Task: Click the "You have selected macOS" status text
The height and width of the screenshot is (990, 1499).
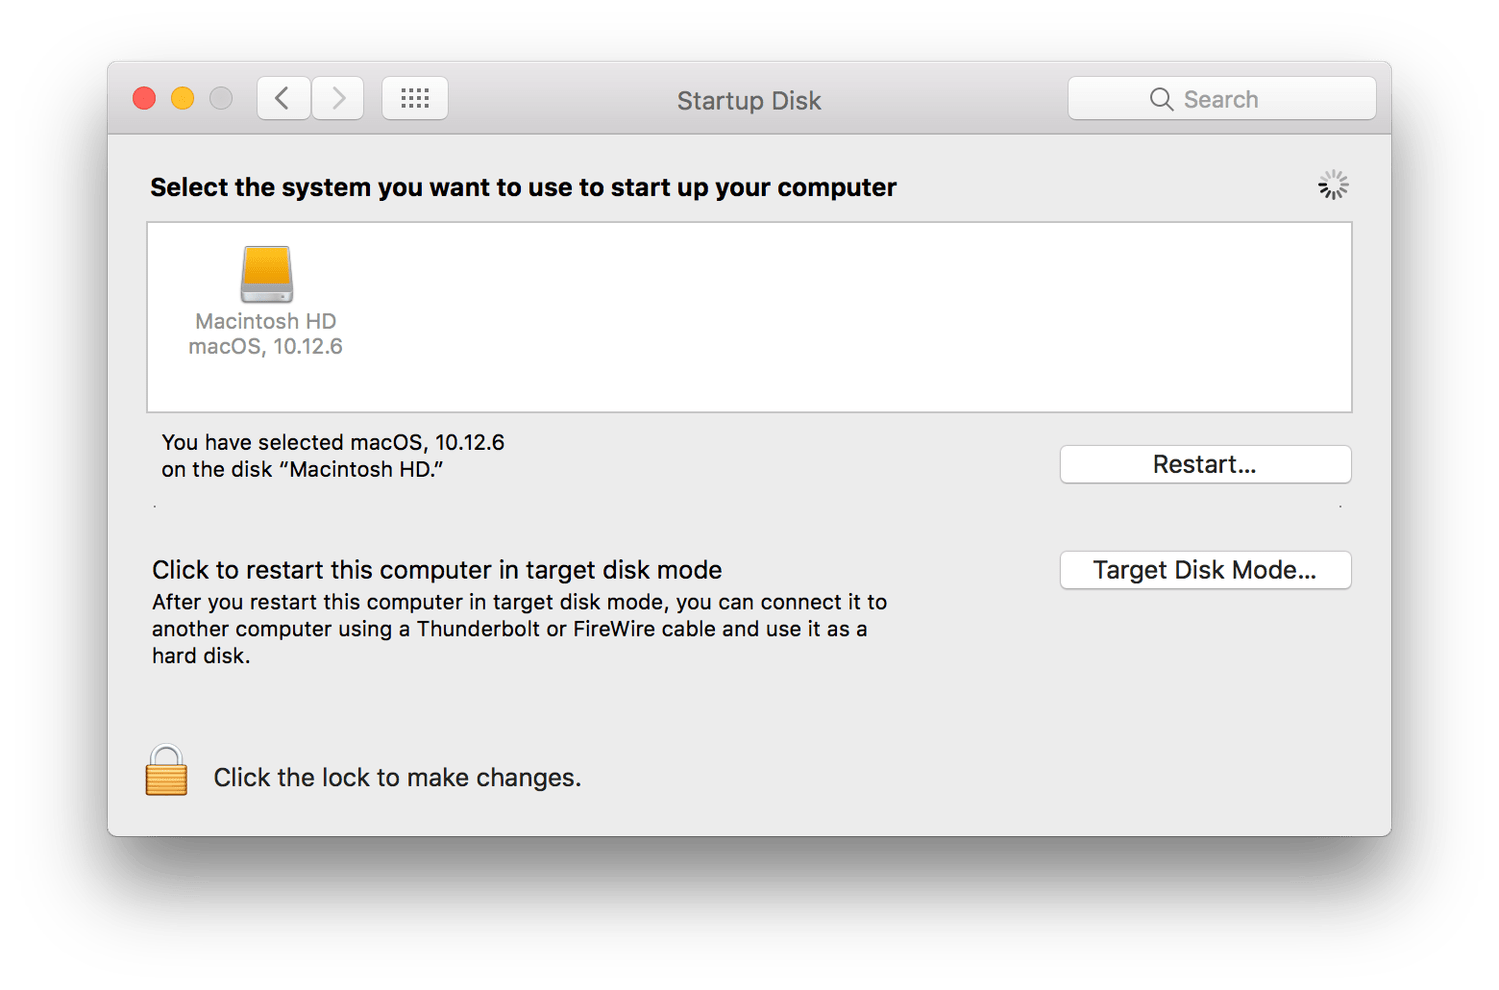Action: [333, 456]
